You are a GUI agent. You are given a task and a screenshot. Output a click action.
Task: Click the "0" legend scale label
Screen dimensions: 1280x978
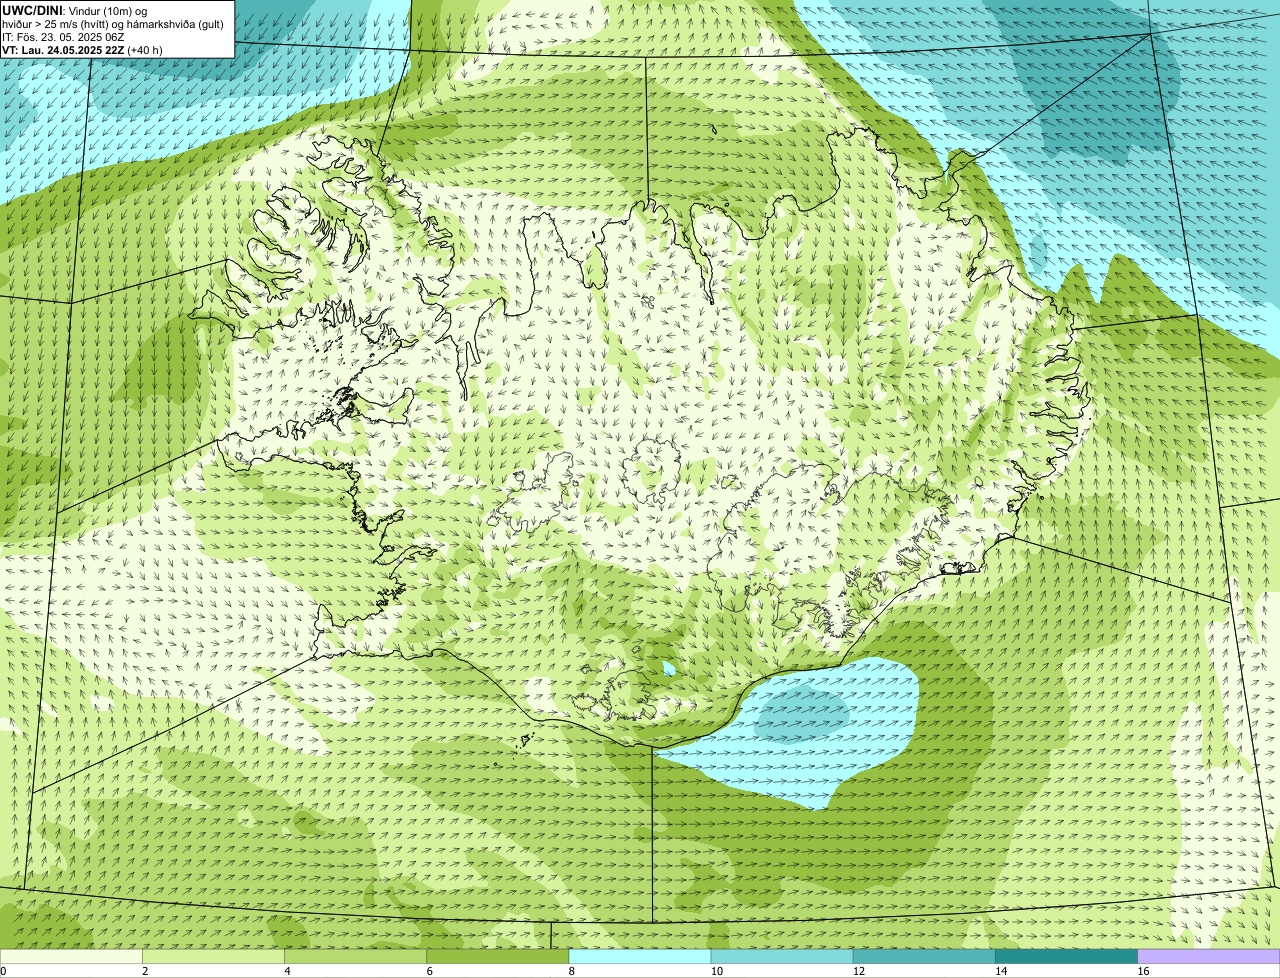[3, 971]
